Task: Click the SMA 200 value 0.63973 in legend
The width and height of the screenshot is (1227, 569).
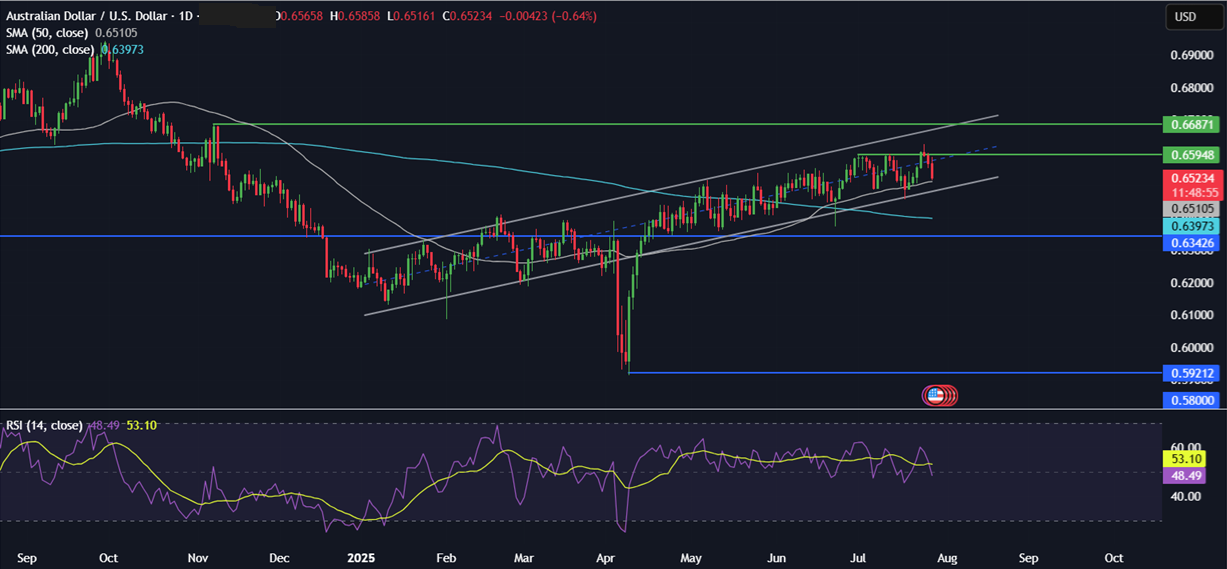Action: click(x=122, y=49)
